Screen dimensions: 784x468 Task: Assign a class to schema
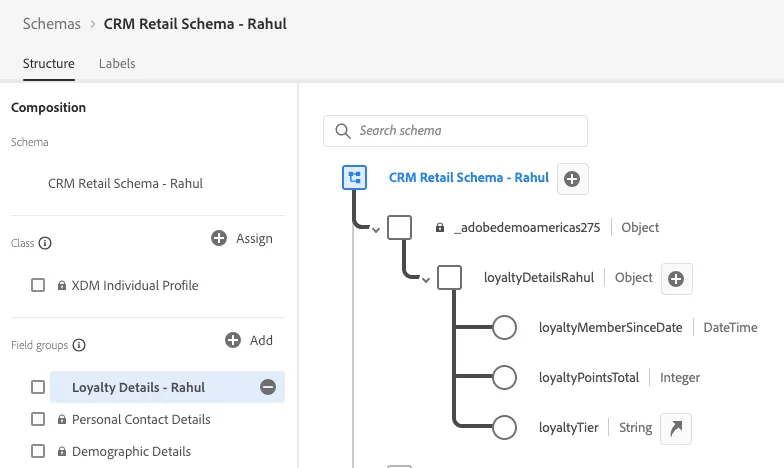tap(242, 238)
